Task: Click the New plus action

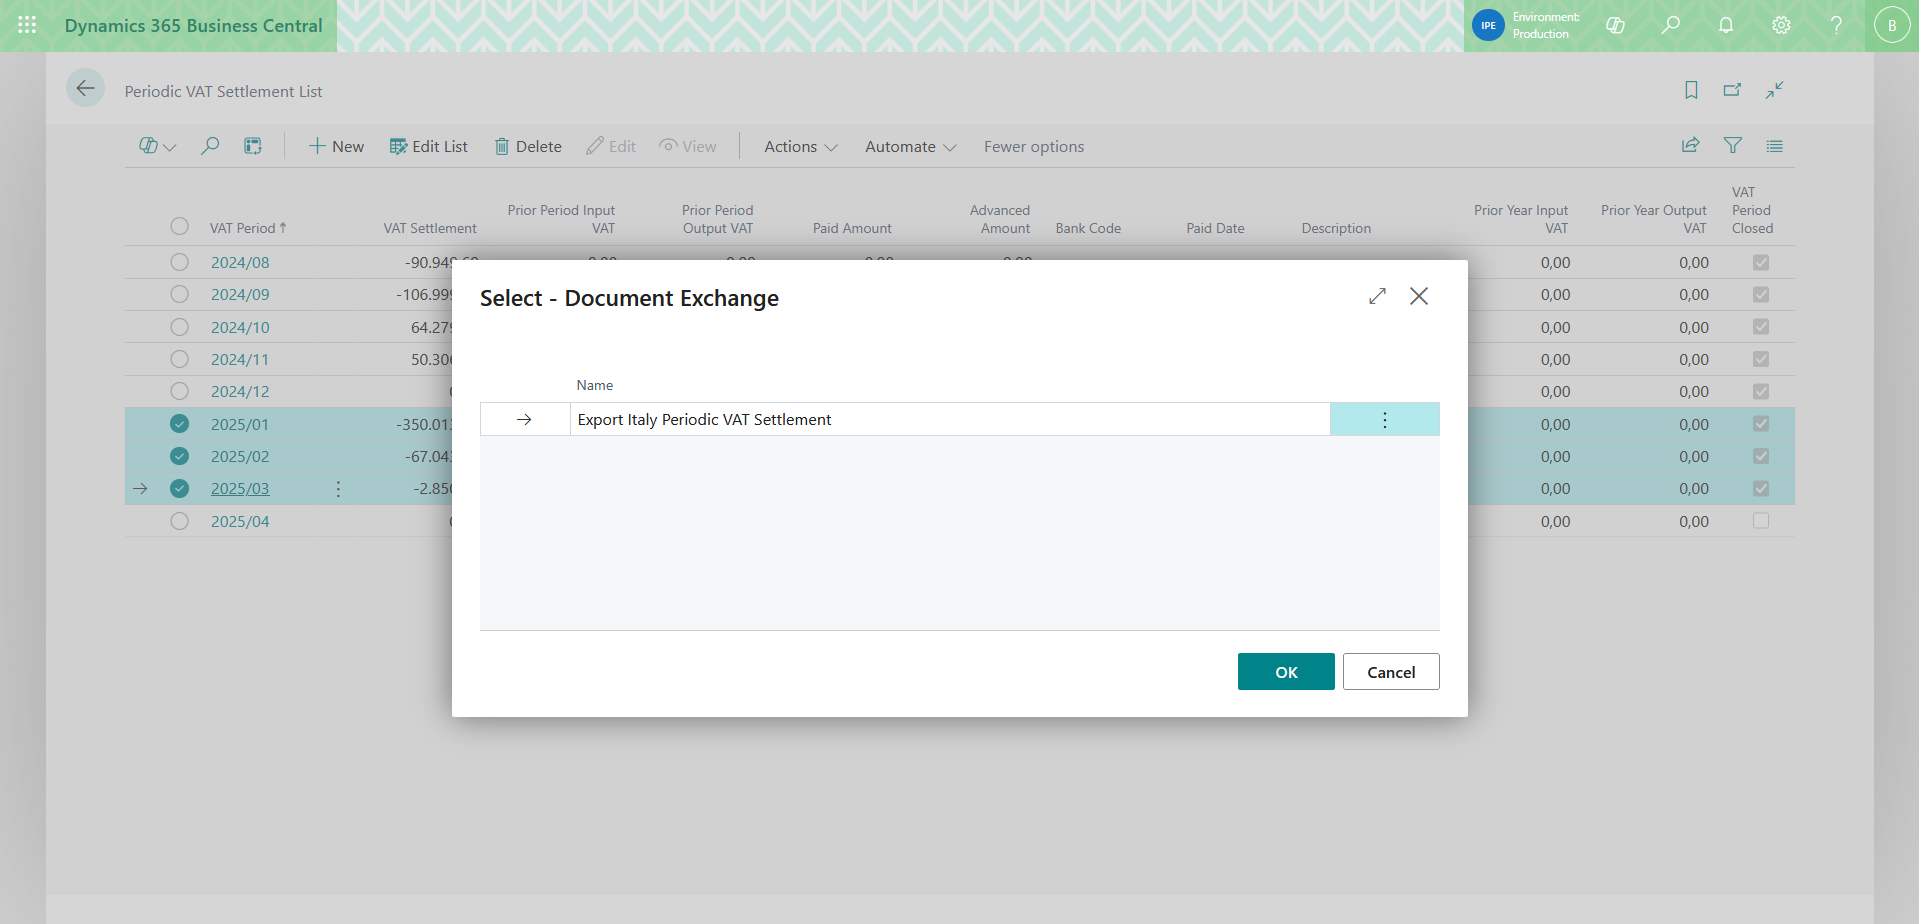Action: click(336, 146)
